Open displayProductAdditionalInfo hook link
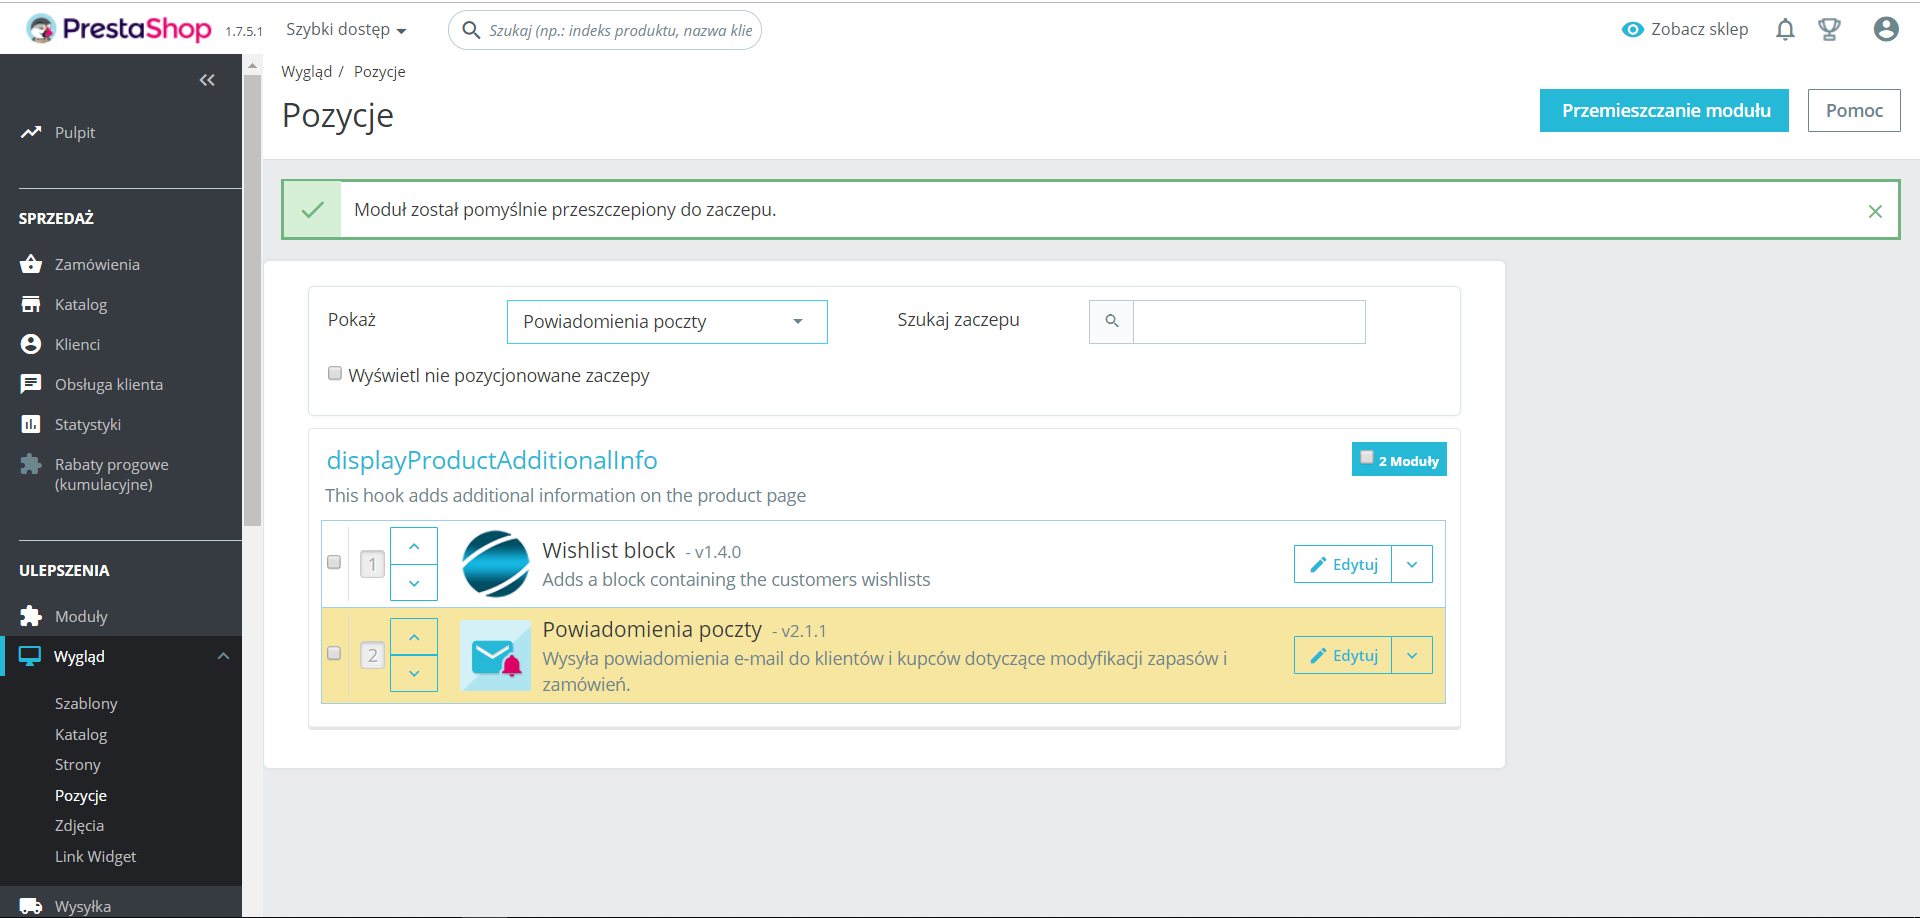This screenshot has width=1920, height=918. 492,460
